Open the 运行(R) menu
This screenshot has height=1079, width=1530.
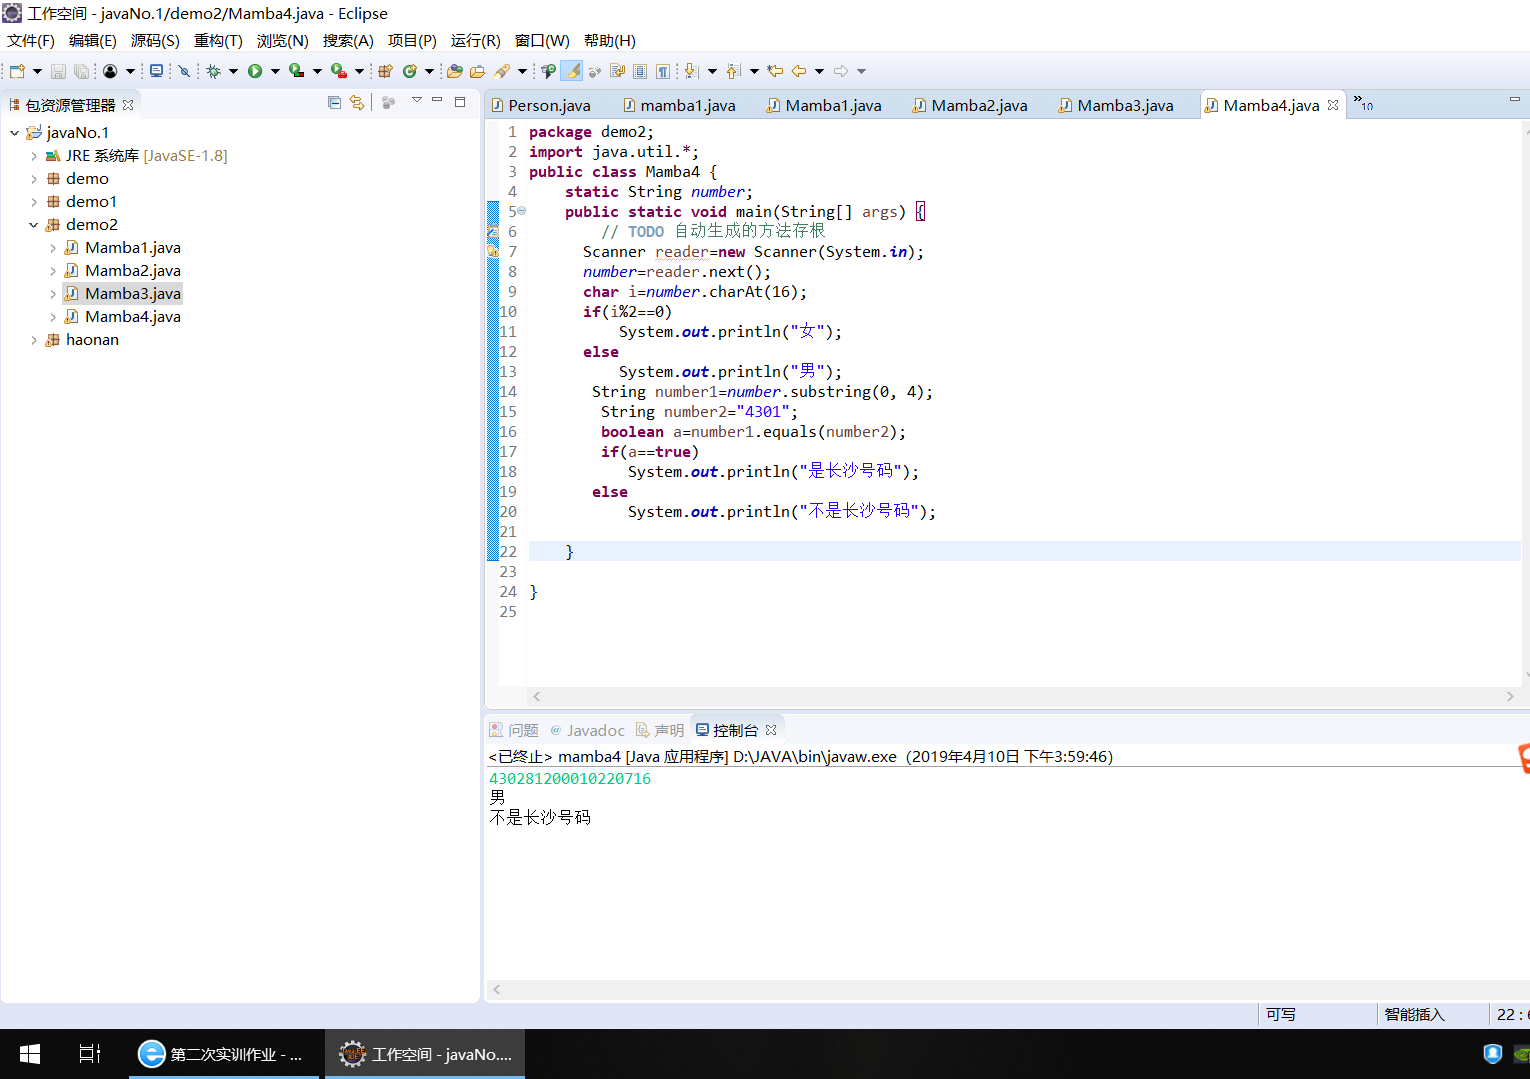[x=476, y=41]
